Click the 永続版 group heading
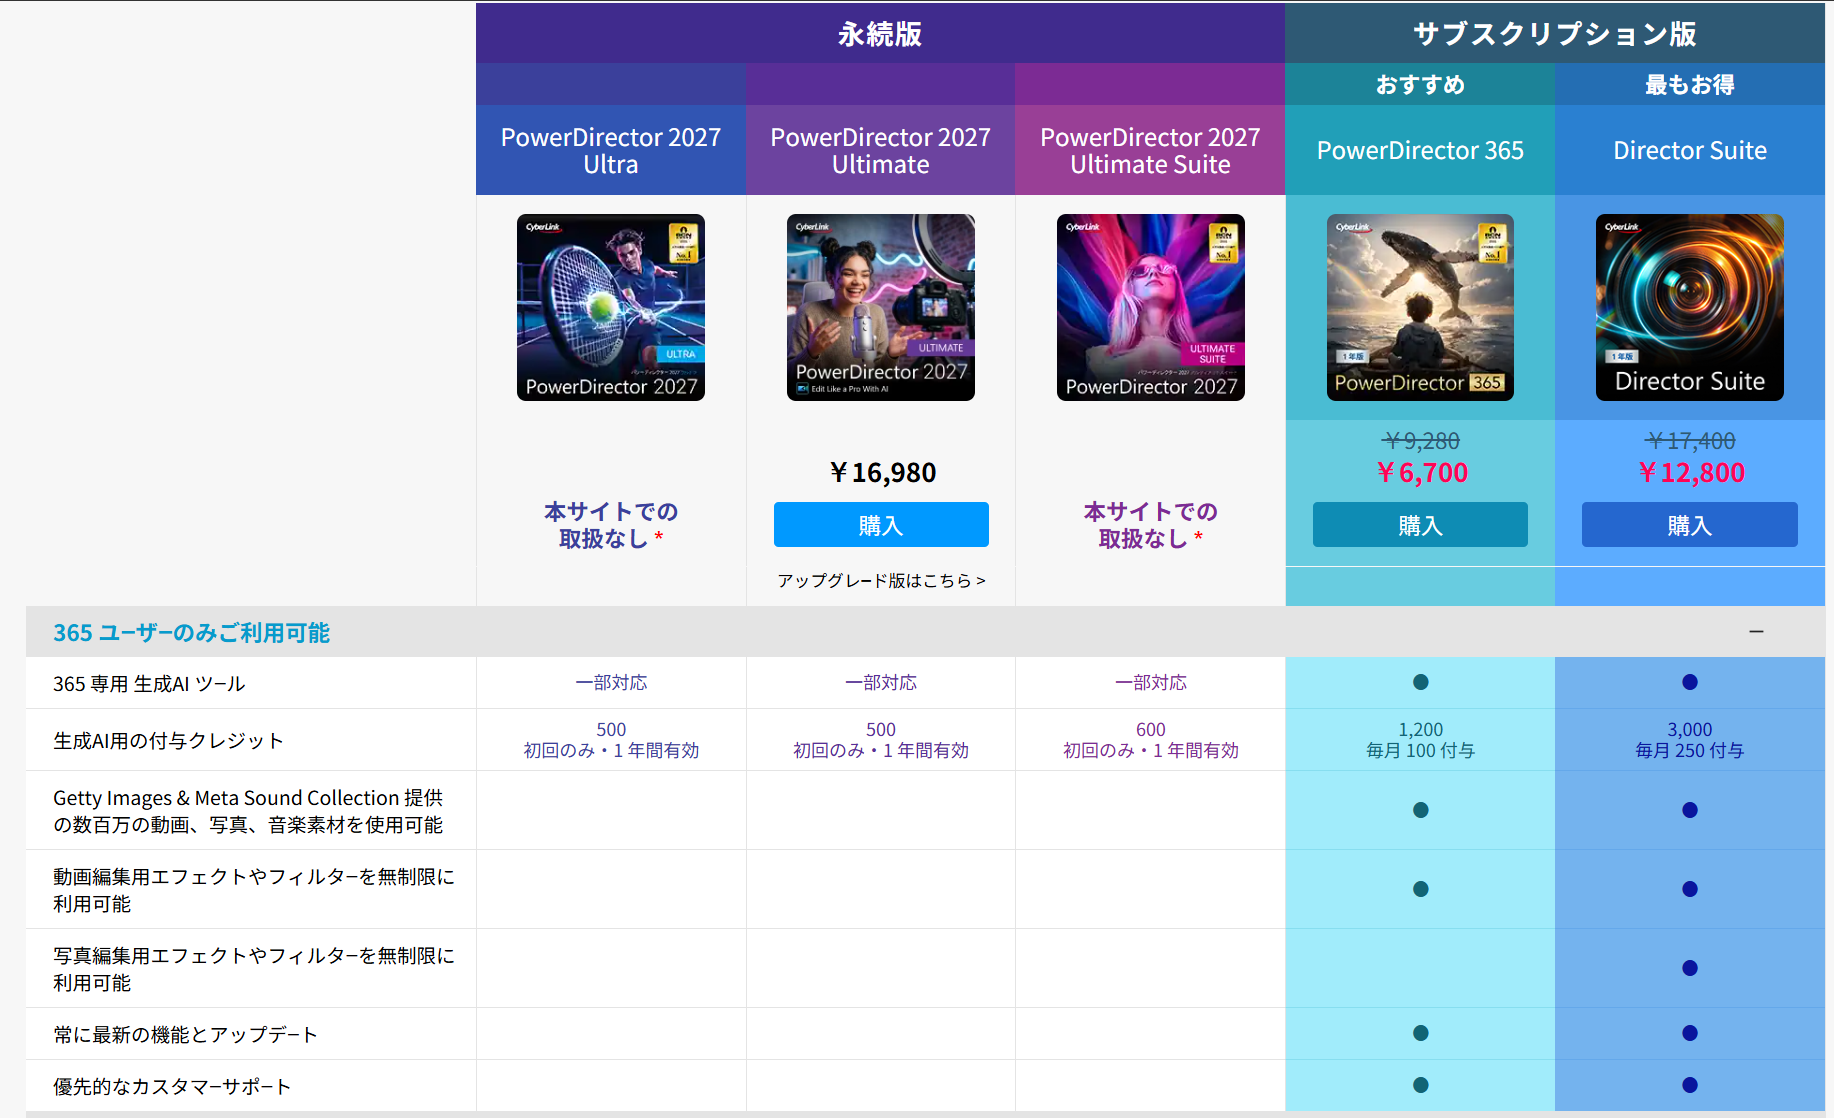The height and width of the screenshot is (1118, 1834). pyautogui.click(x=880, y=34)
